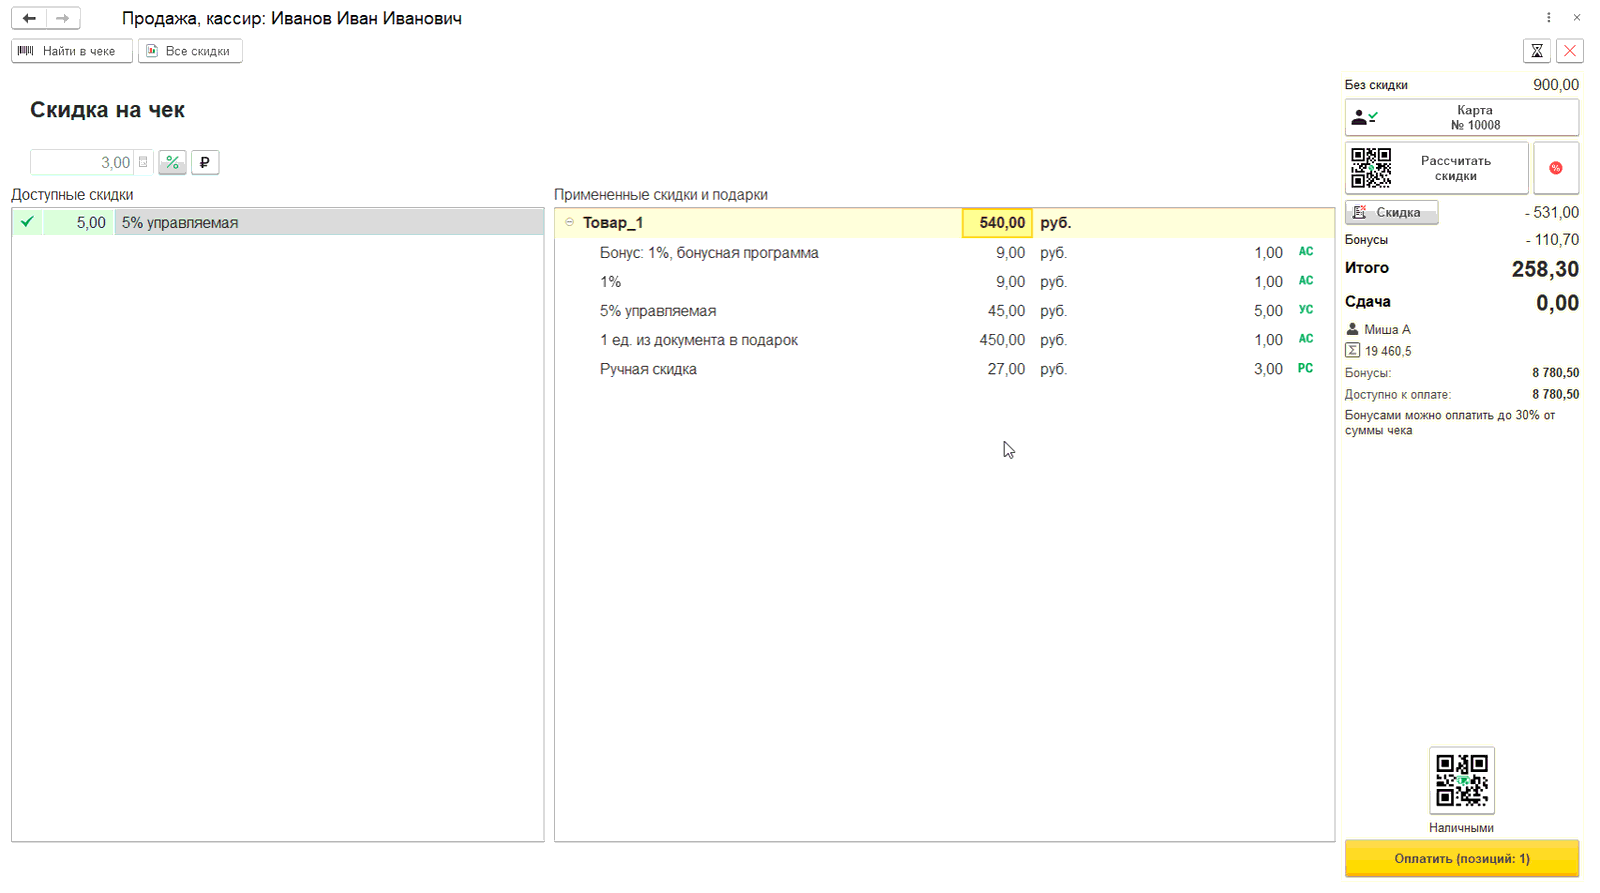Click the Итого total 258,30
The height and width of the screenshot is (893, 1600).
click(1545, 269)
